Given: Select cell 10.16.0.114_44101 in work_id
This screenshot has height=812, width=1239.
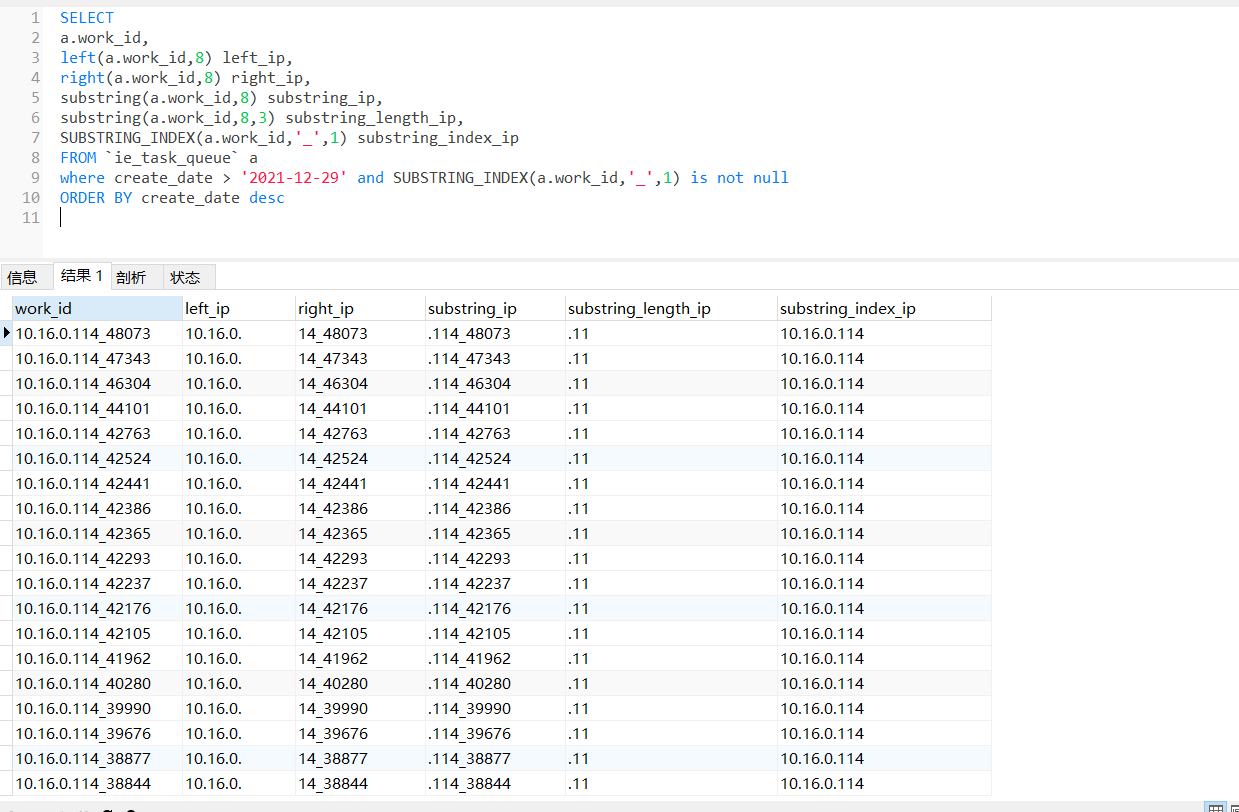Looking at the screenshot, I should pos(97,408).
